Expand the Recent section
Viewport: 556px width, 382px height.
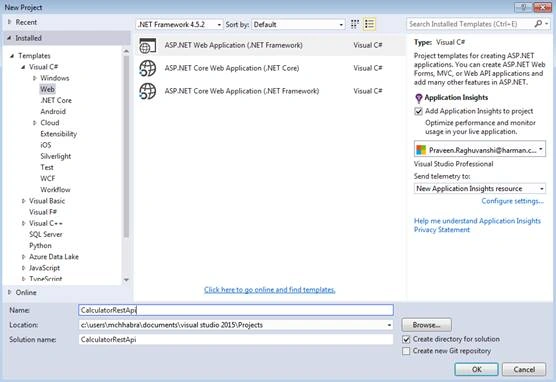point(10,22)
